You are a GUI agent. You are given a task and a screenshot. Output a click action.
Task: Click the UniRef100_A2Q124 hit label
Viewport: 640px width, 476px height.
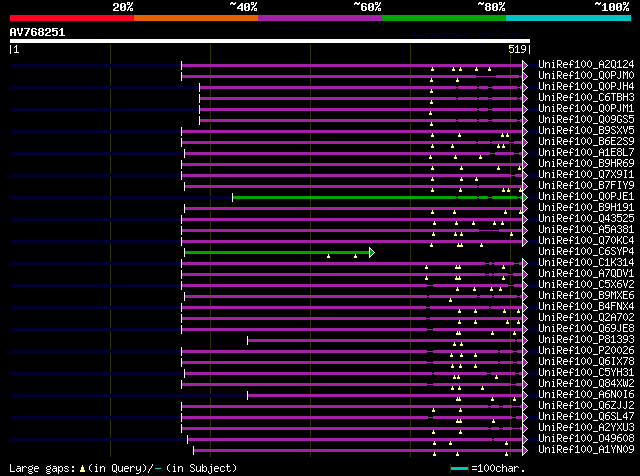point(586,65)
